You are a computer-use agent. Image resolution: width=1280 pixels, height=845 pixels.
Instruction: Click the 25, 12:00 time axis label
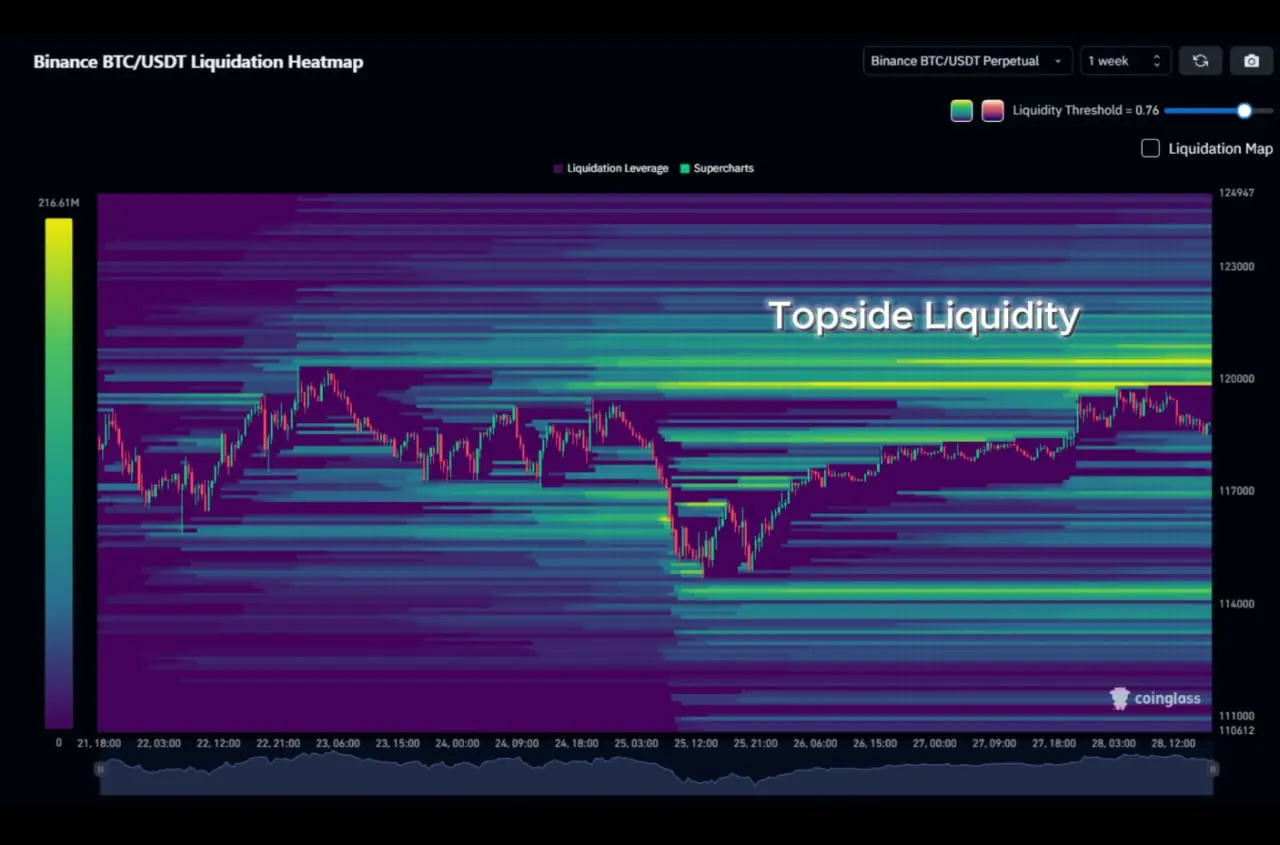694,744
